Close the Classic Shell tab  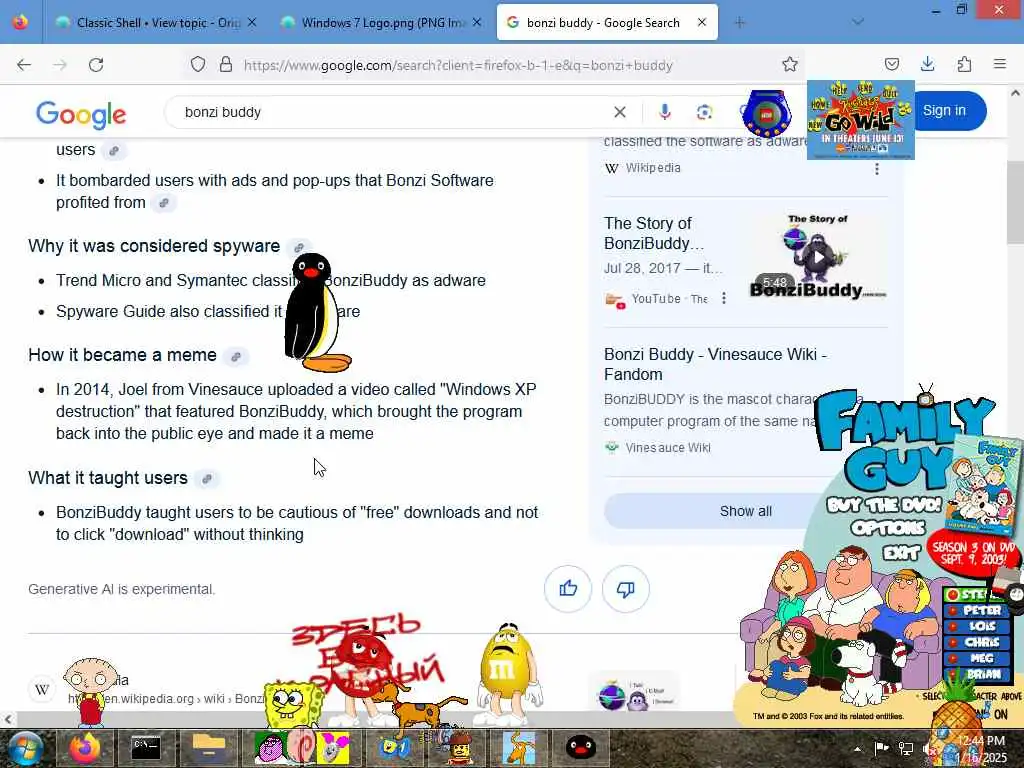click(x=252, y=22)
